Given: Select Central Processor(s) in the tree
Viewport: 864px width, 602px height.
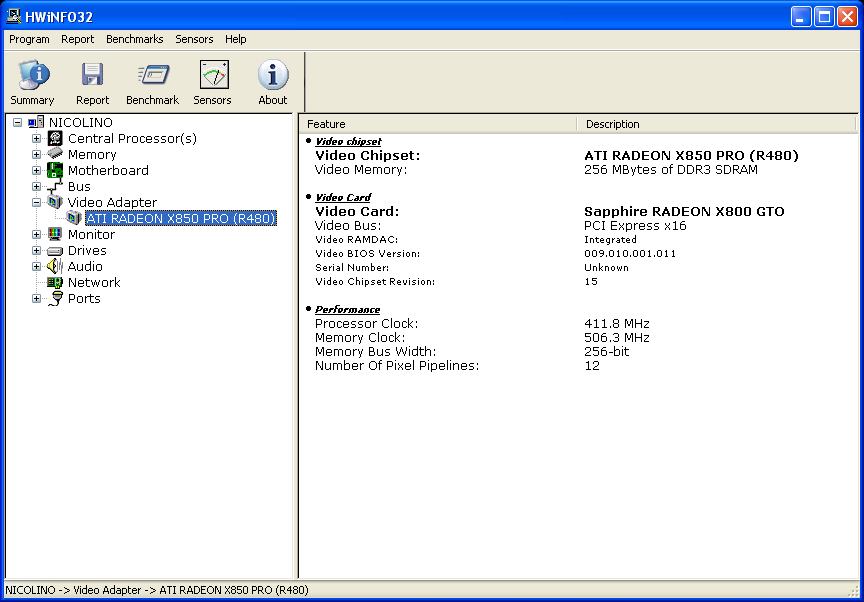Looking at the screenshot, I should tap(132, 138).
